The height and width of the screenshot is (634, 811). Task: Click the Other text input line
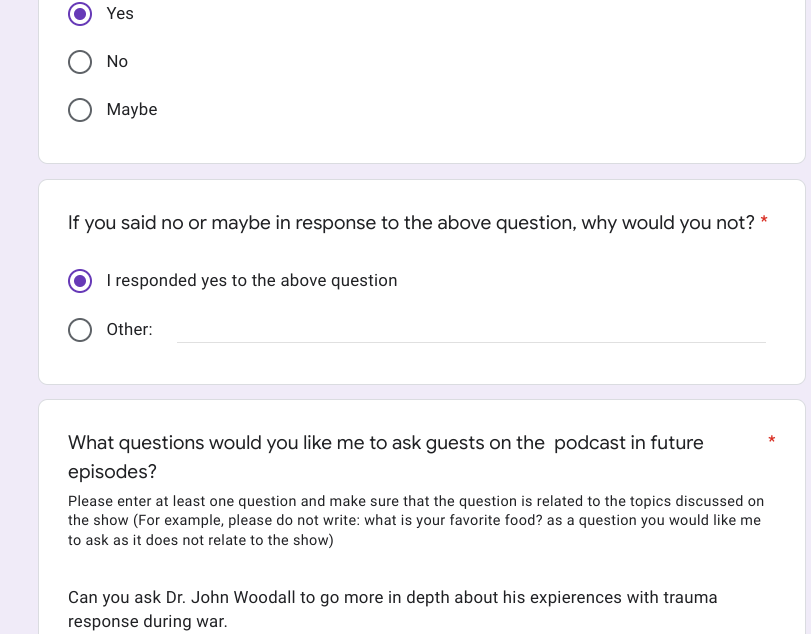pyautogui.click(x=470, y=330)
